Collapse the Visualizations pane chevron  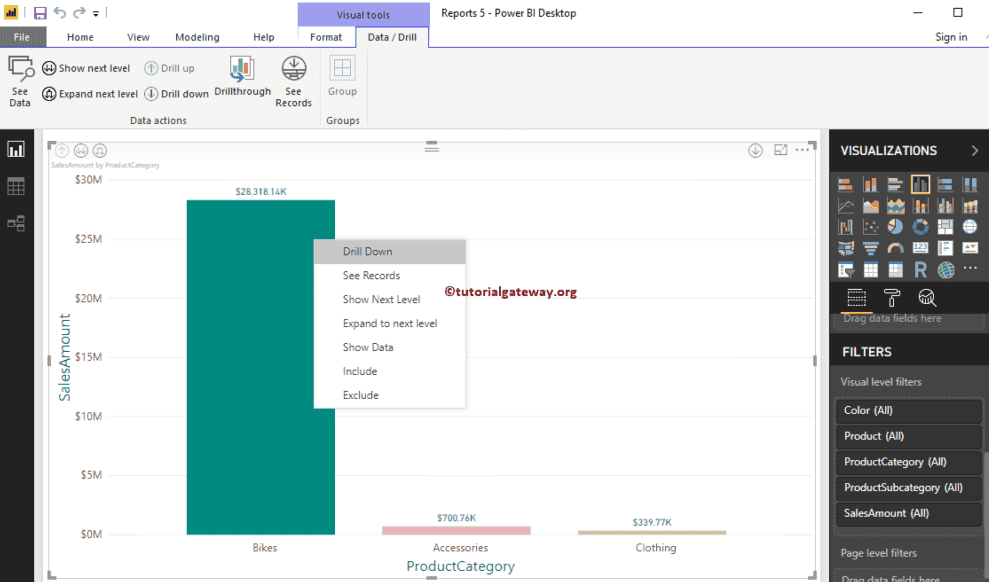pos(974,151)
